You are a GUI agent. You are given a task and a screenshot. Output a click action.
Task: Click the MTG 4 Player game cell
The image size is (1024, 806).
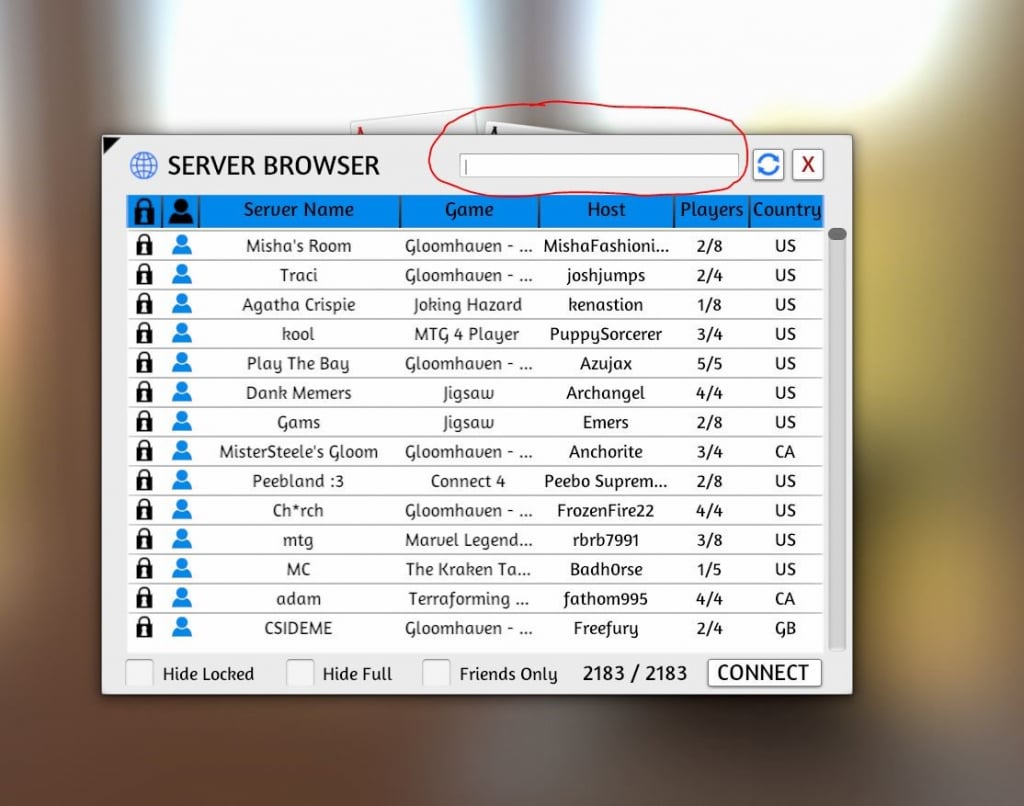click(x=466, y=334)
